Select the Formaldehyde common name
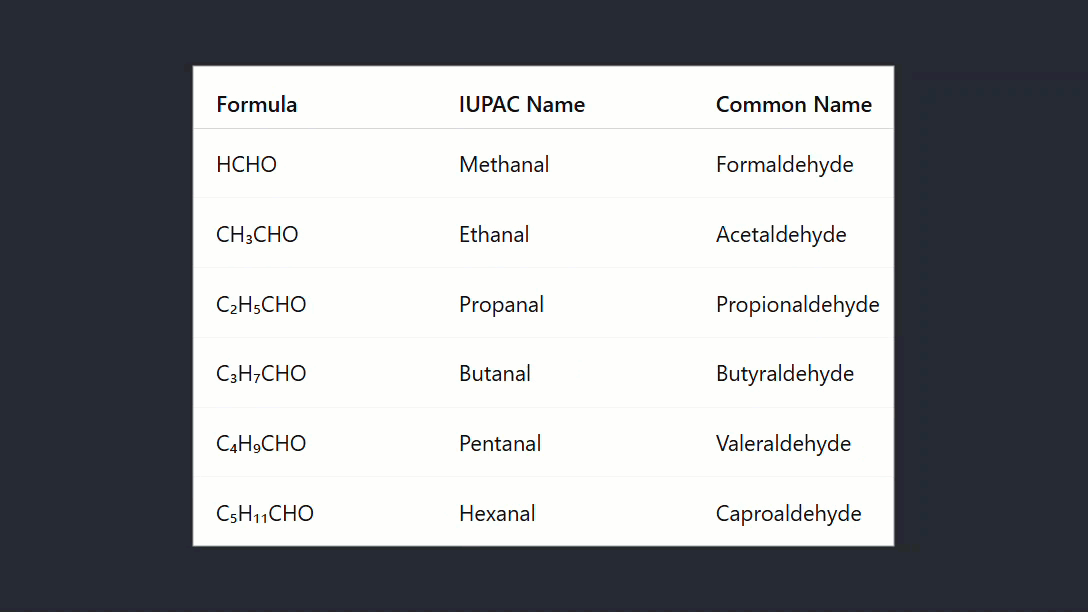The image size is (1088, 612). click(785, 165)
